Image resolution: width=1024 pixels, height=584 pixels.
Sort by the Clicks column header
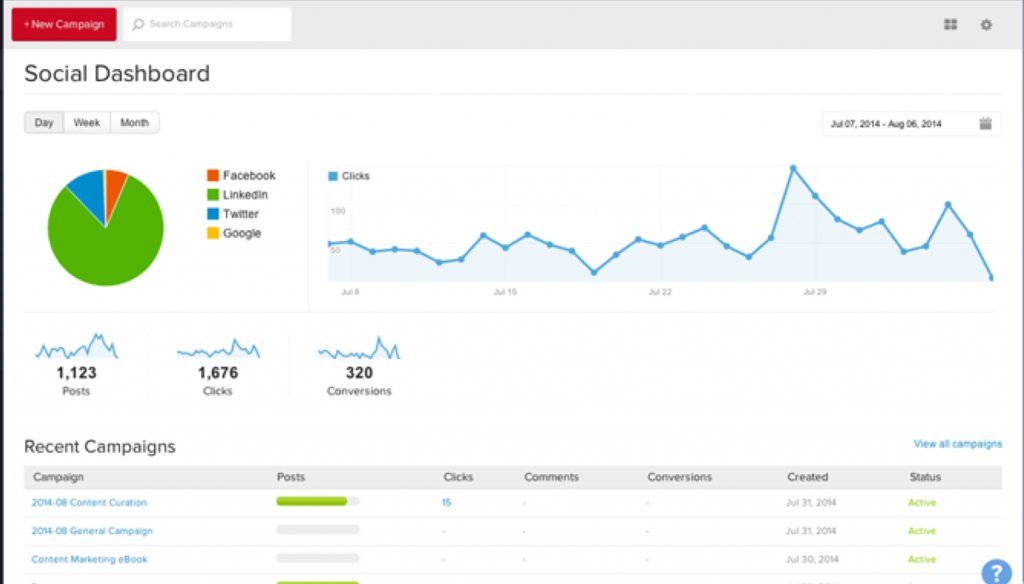(x=458, y=477)
